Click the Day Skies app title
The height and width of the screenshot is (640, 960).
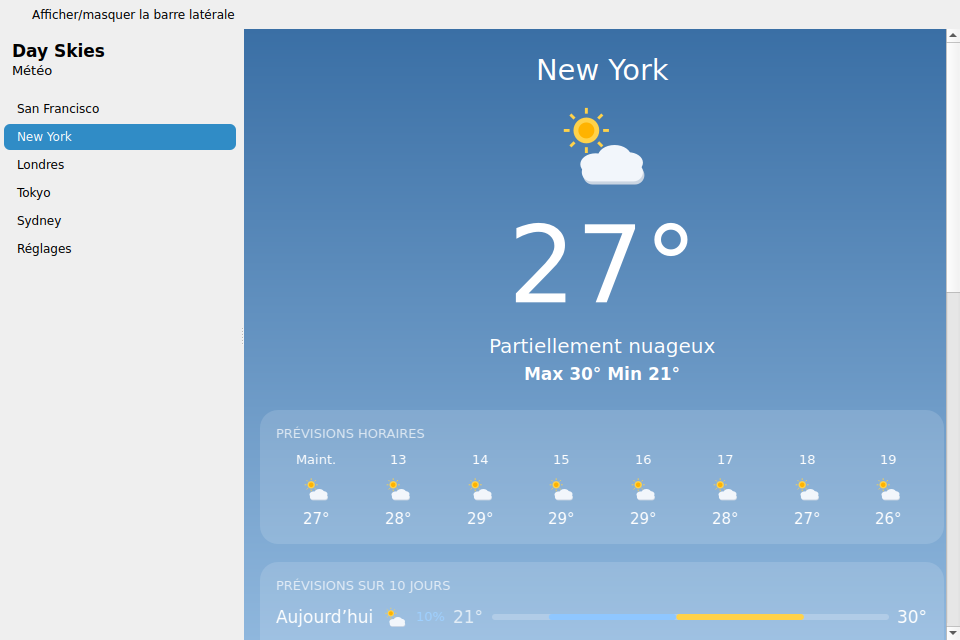58,50
